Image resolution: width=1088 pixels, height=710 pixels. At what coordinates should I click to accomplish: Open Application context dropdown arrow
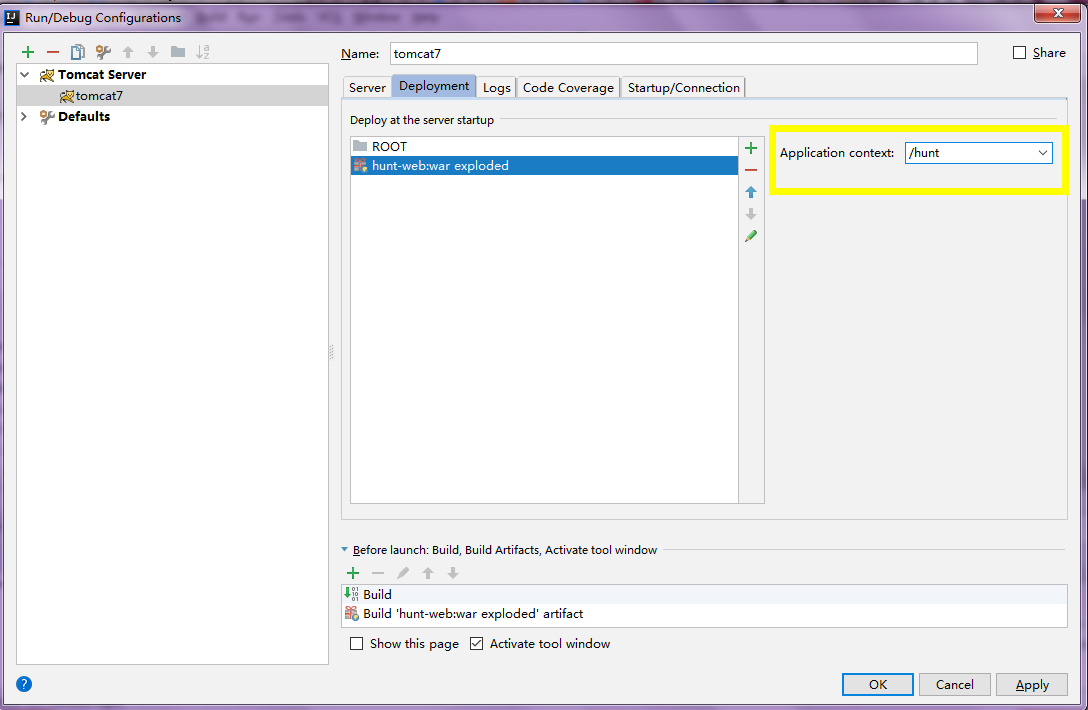point(1042,153)
